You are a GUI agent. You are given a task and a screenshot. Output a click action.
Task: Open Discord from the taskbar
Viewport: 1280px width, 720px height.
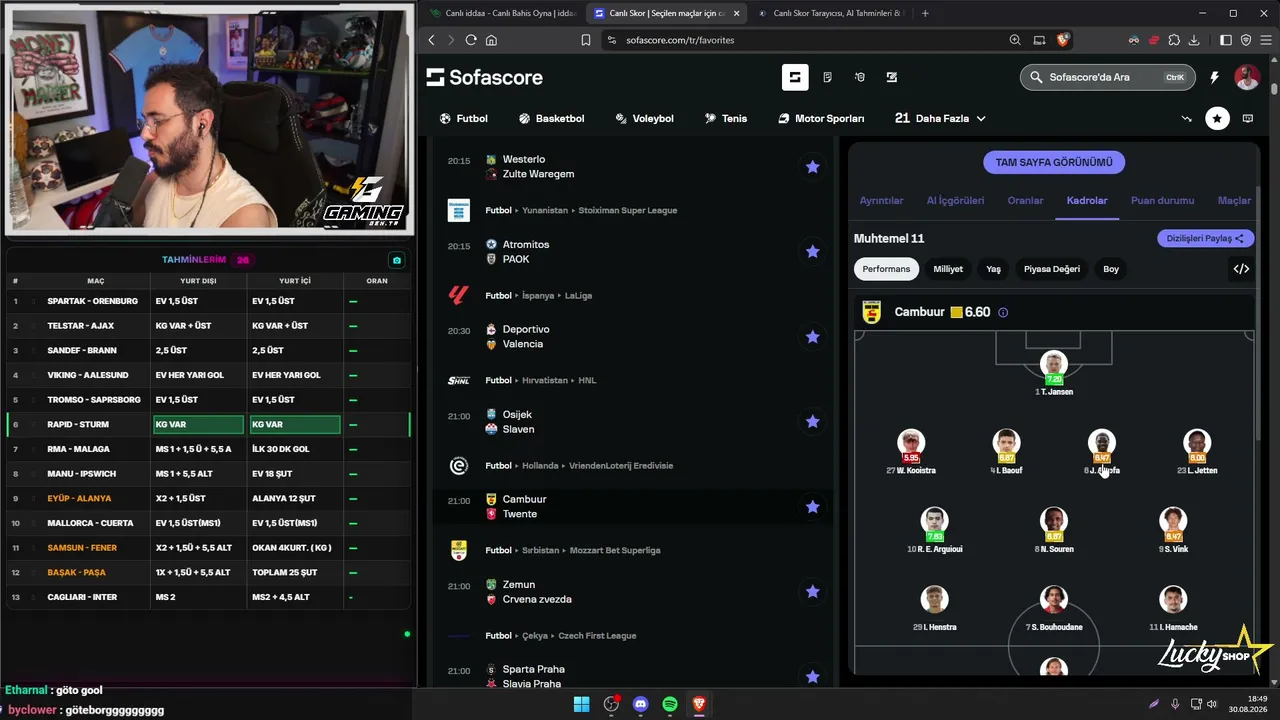click(x=640, y=704)
